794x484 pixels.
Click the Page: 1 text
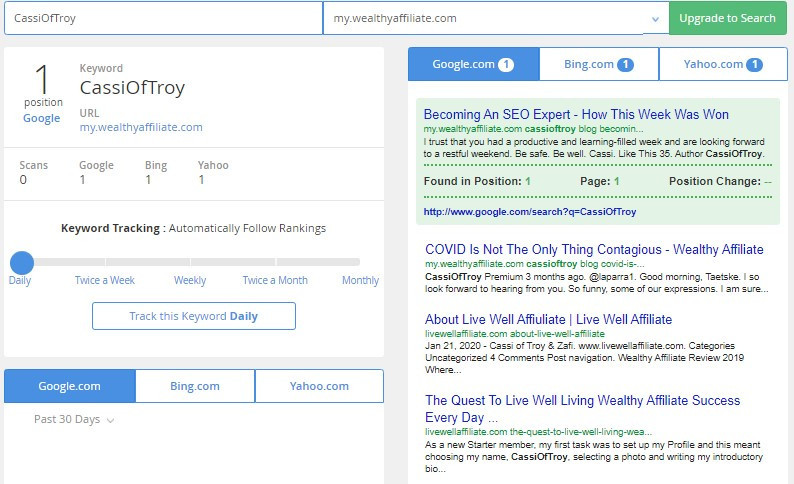pos(600,181)
